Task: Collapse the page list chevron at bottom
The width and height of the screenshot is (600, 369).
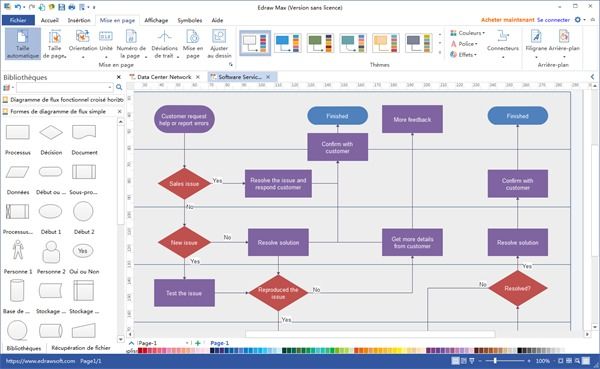Action: tap(131, 343)
